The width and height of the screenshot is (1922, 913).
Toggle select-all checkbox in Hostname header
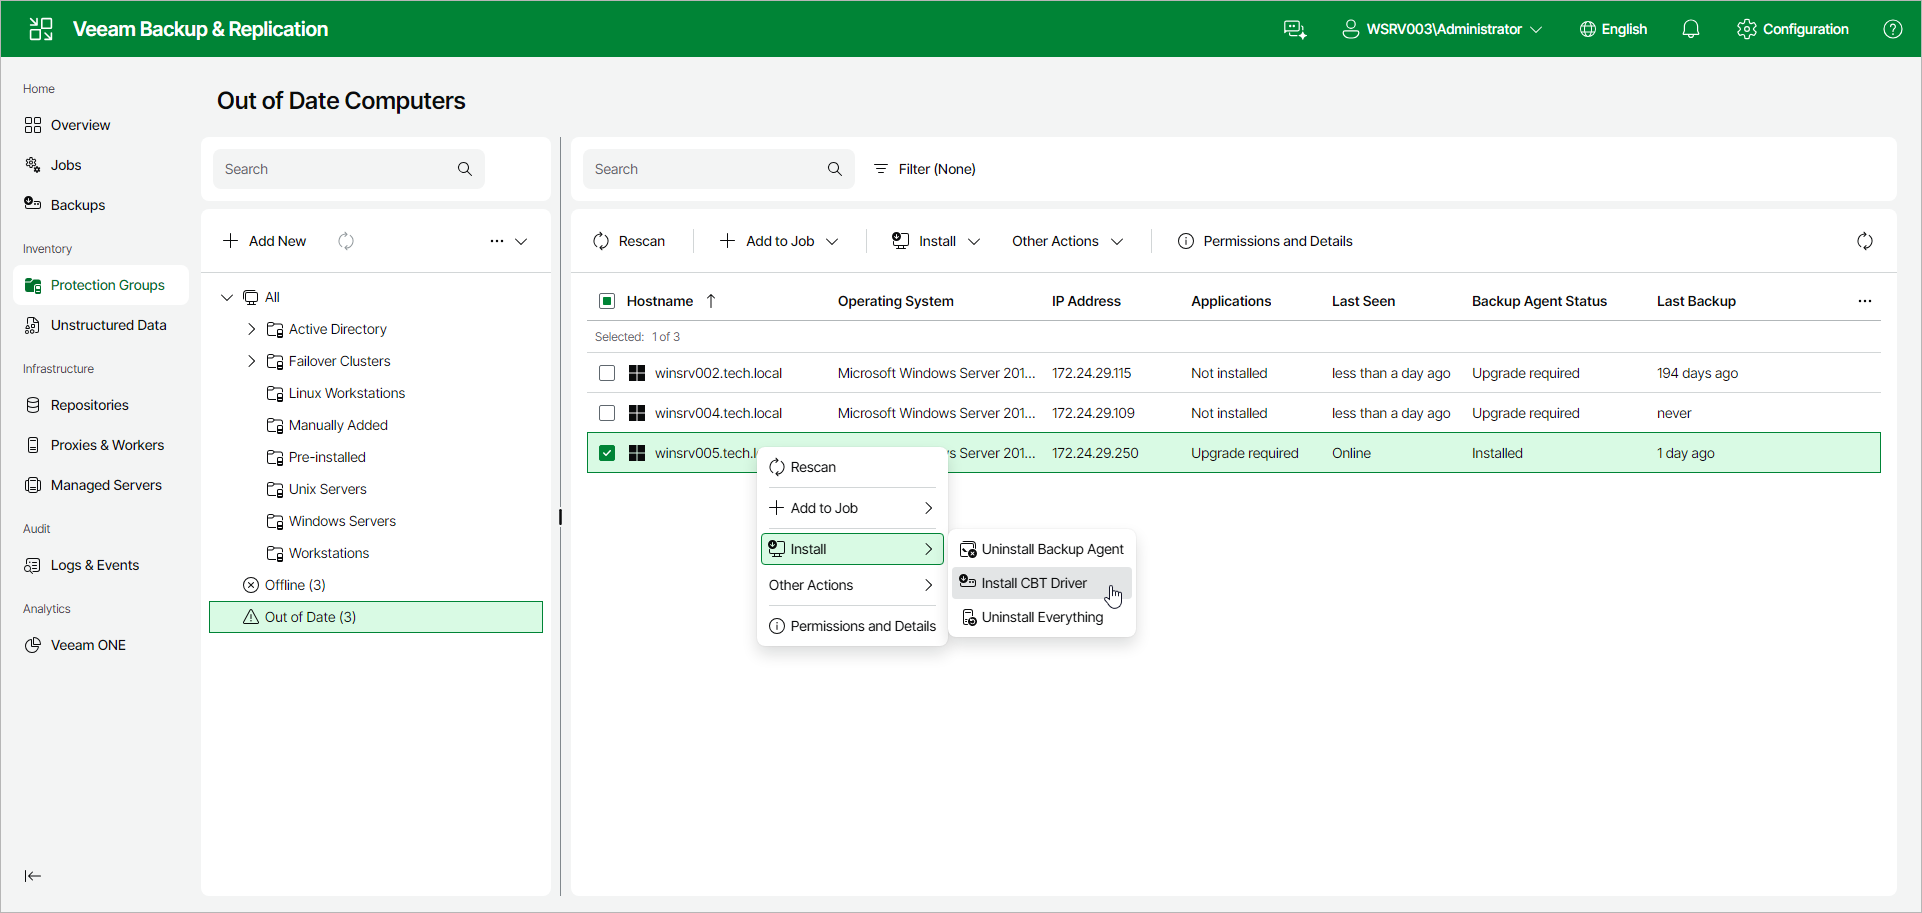pos(607,301)
